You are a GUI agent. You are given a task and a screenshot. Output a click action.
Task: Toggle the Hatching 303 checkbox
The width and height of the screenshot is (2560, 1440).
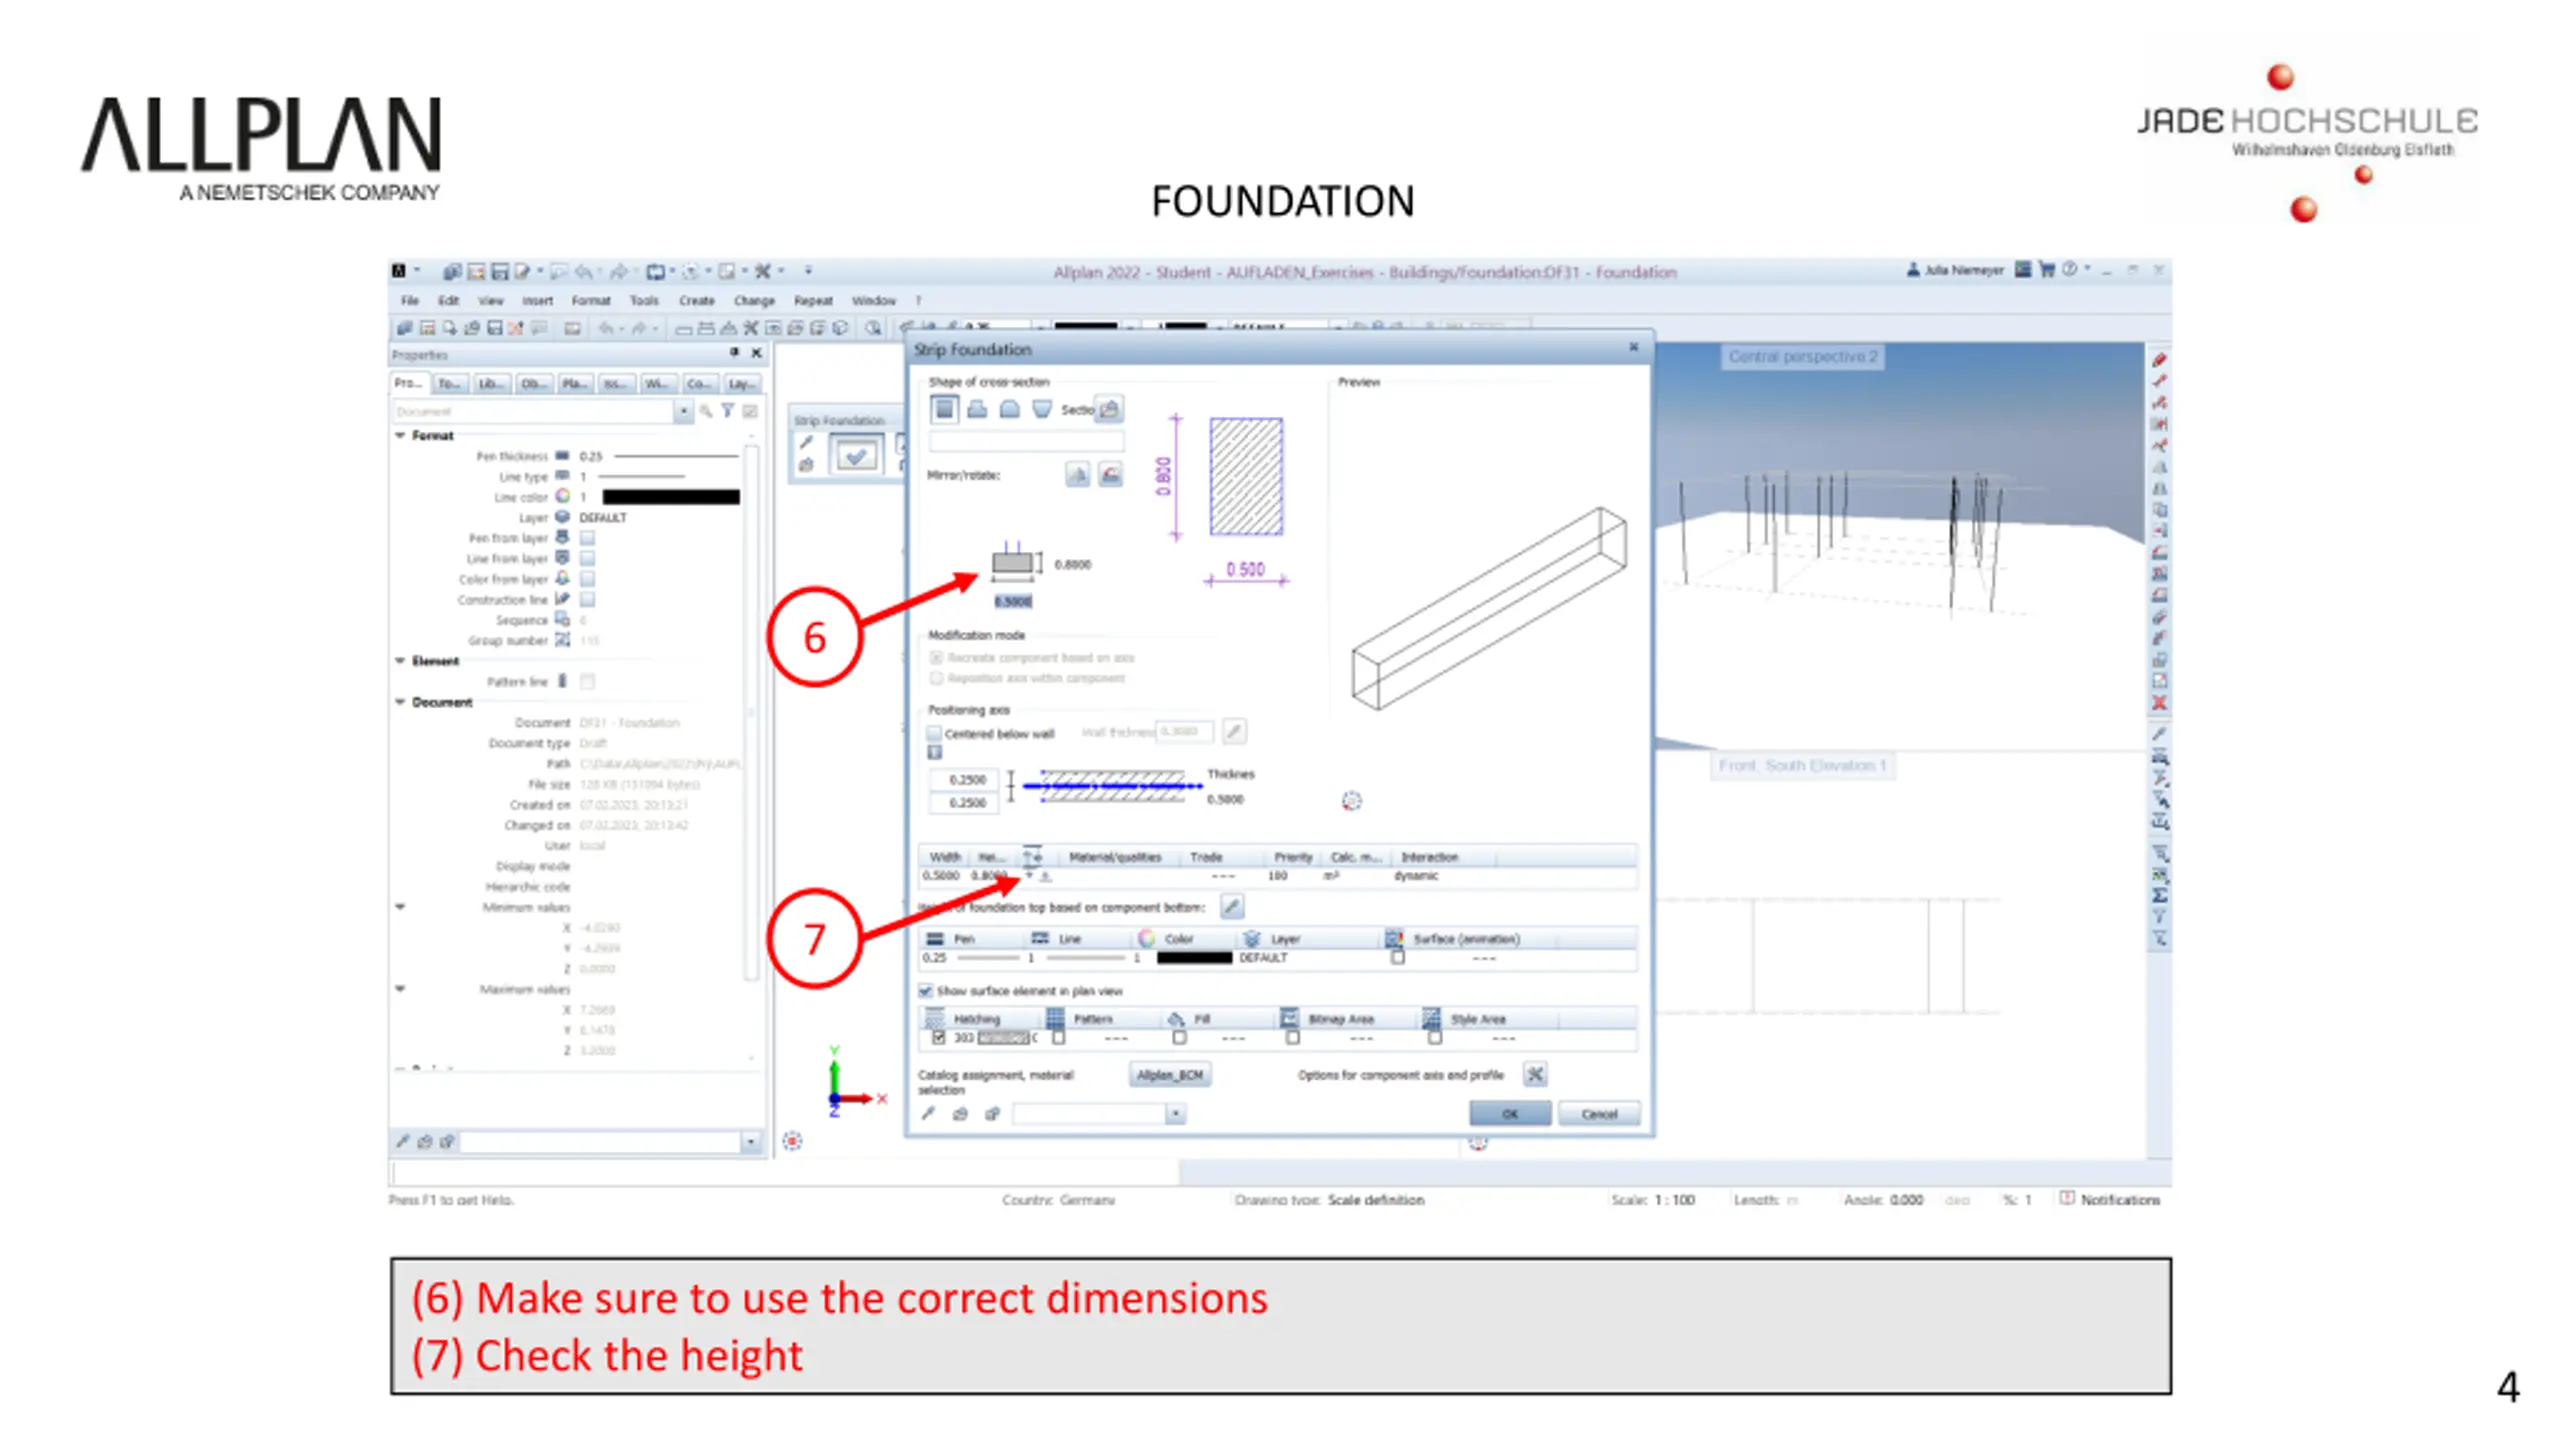click(938, 1038)
